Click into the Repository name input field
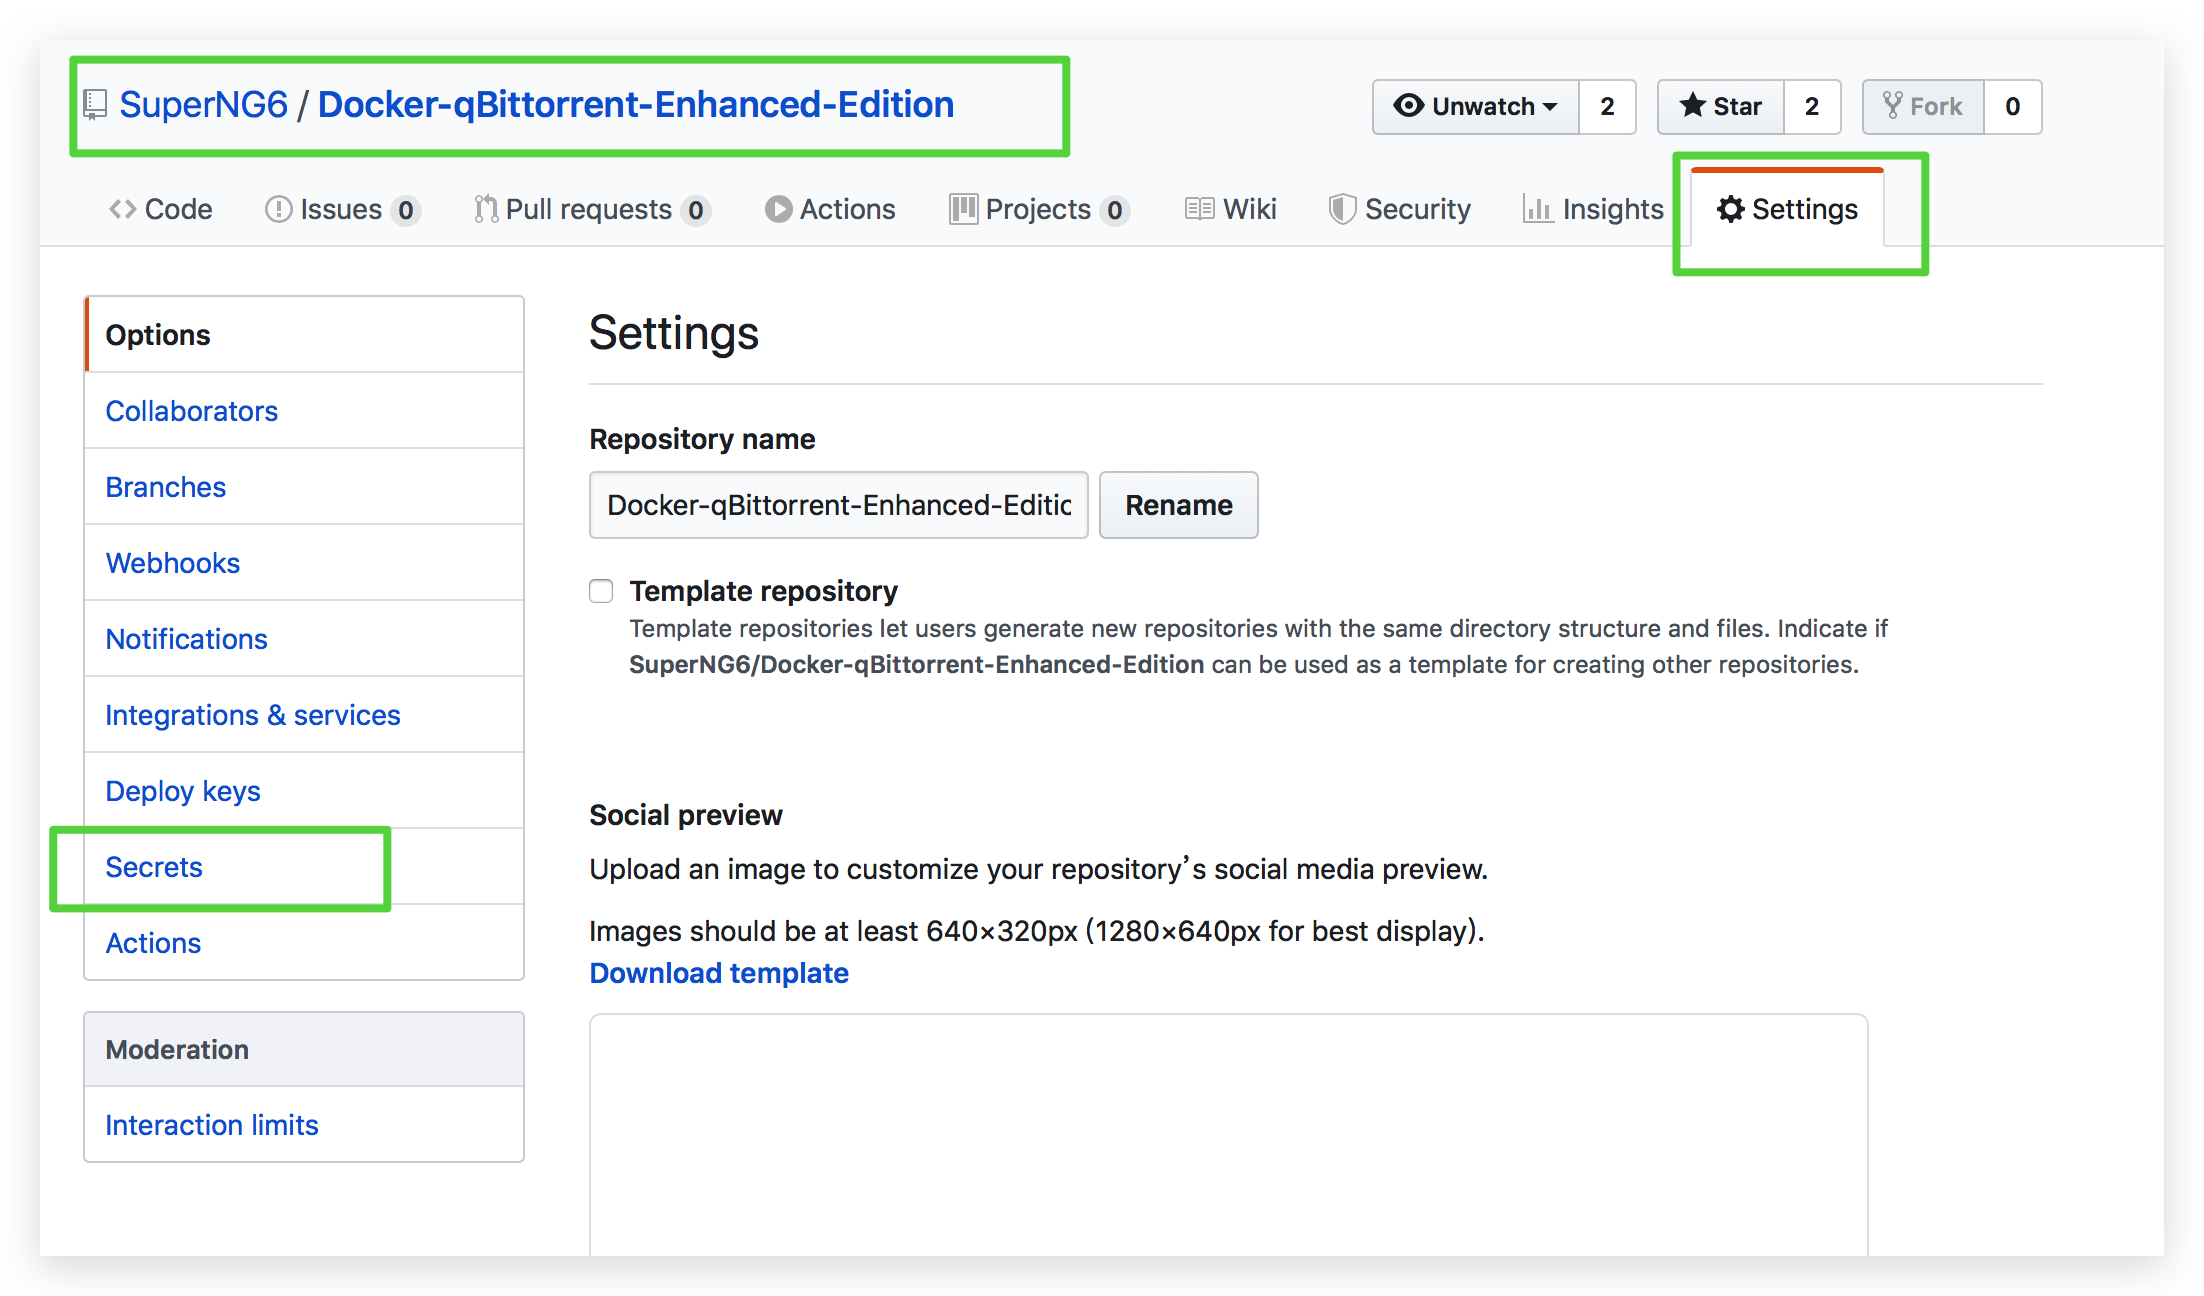This screenshot has height=1296, width=2204. click(838, 505)
